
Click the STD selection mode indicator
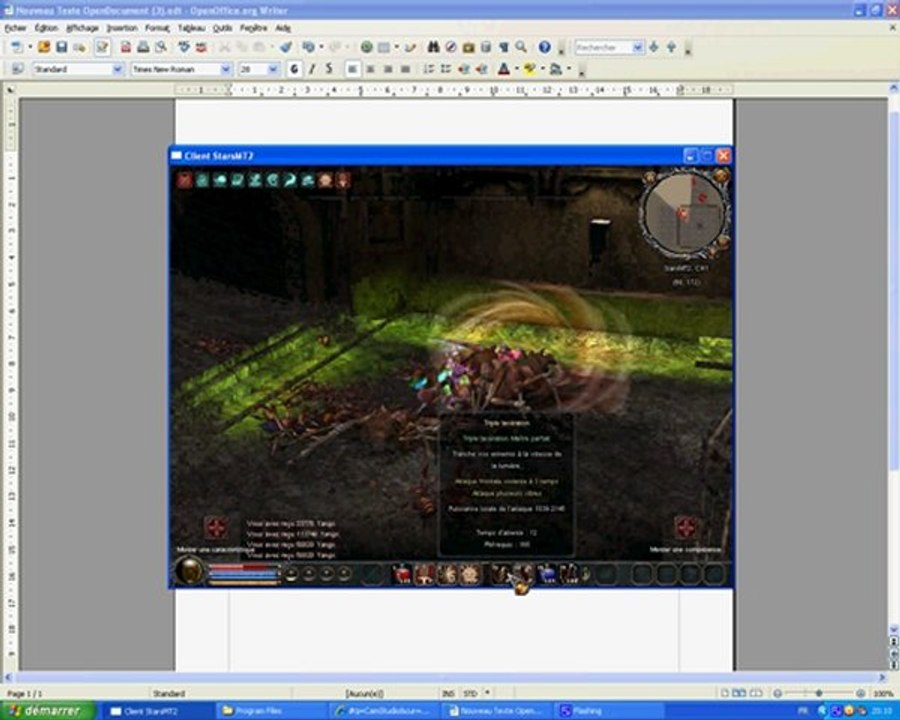pos(470,694)
